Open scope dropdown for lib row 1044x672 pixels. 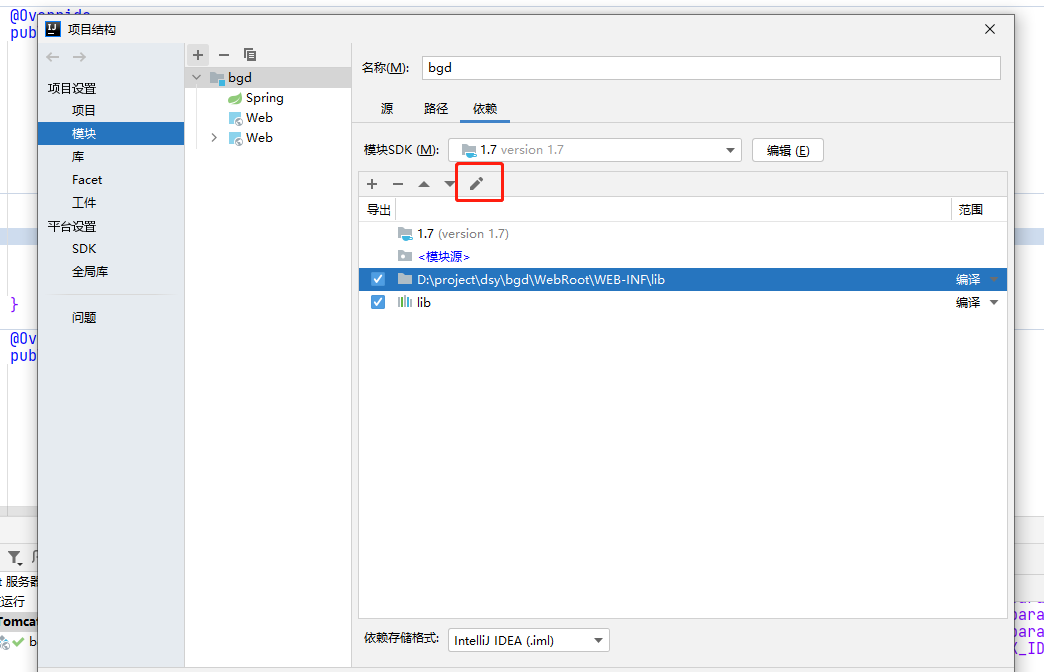click(994, 302)
